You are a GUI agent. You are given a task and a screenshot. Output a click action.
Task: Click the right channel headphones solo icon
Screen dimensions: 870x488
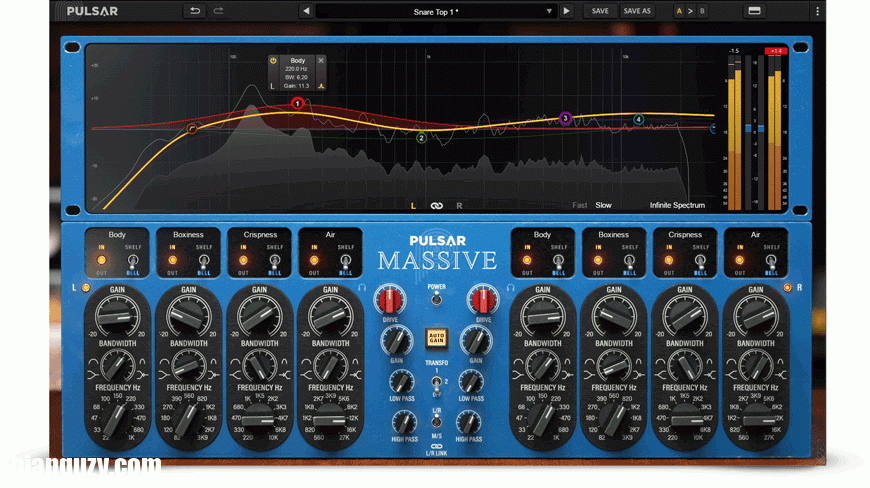coord(510,288)
